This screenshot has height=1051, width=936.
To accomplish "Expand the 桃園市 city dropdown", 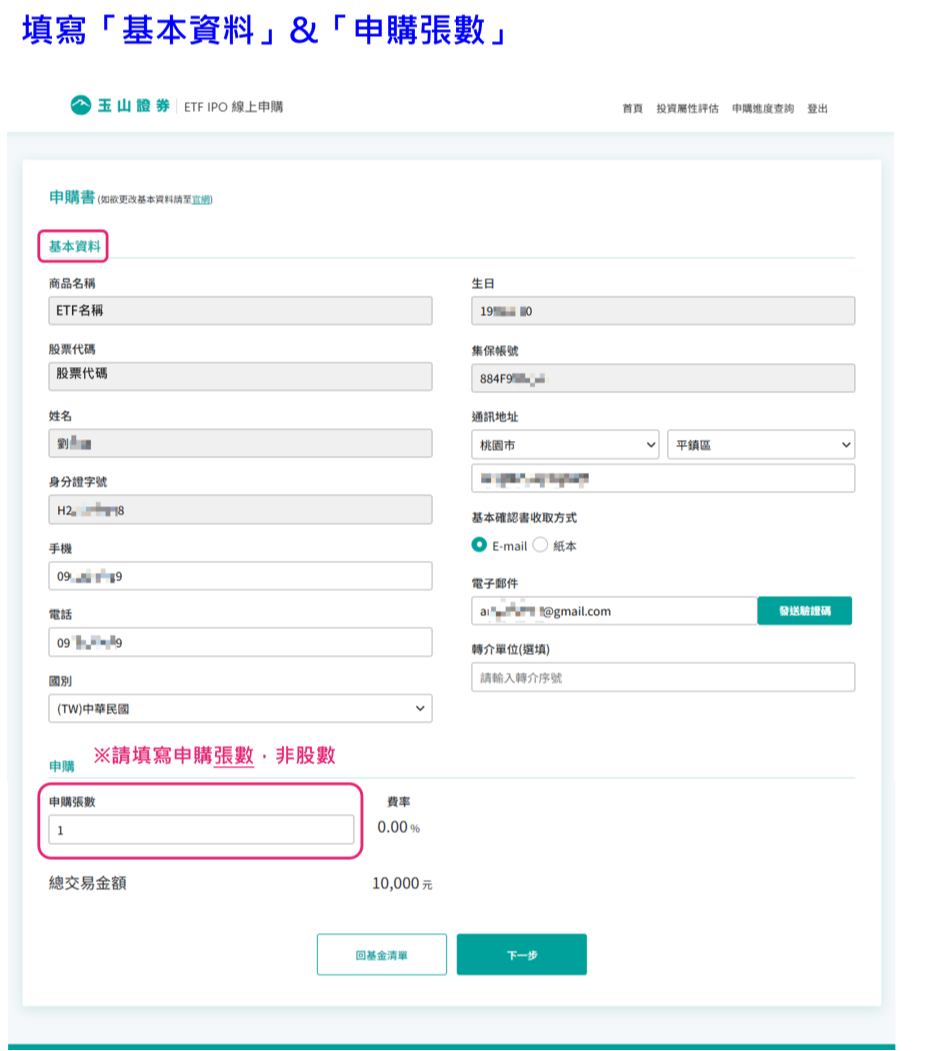I will point(565,445).
